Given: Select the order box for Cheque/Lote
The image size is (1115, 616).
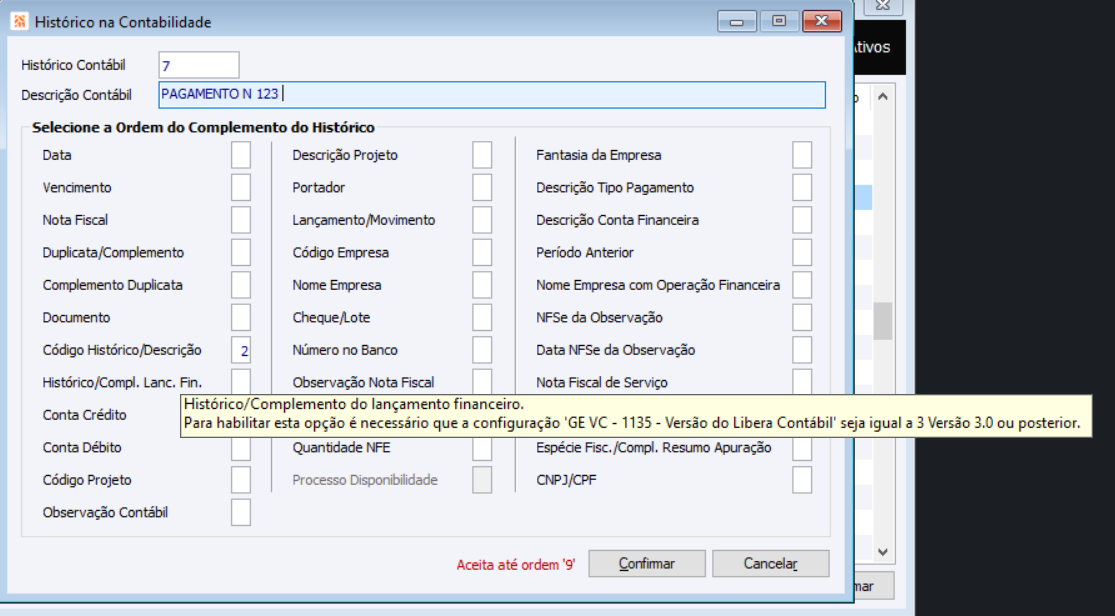Looking at the screenshot, I should click(481, 318).
